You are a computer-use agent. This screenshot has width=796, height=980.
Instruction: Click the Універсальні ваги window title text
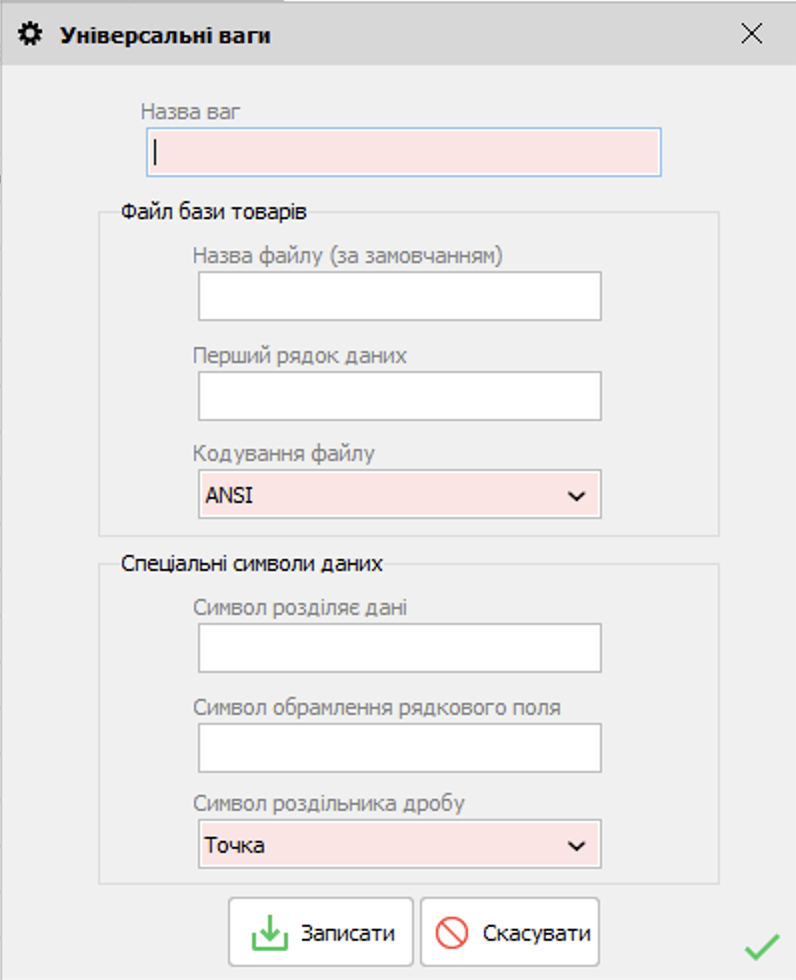point(165,35)
